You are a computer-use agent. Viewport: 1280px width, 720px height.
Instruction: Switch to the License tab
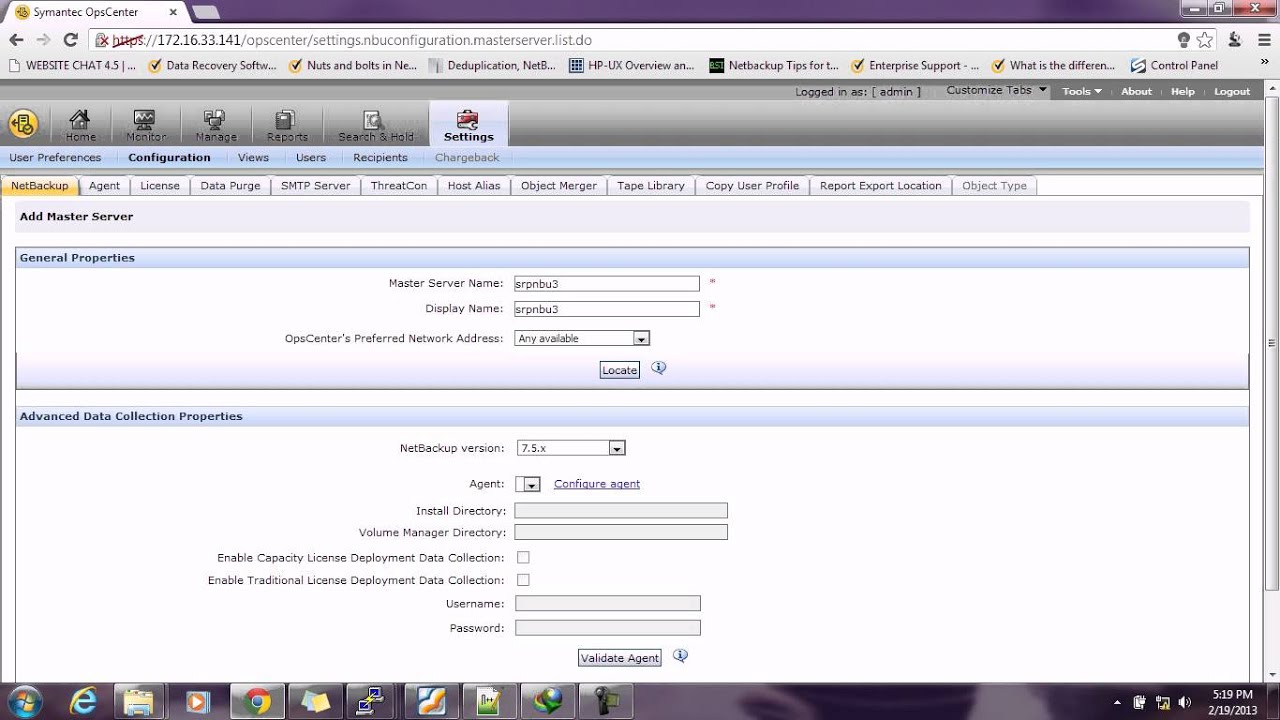(x=160, y=185)
